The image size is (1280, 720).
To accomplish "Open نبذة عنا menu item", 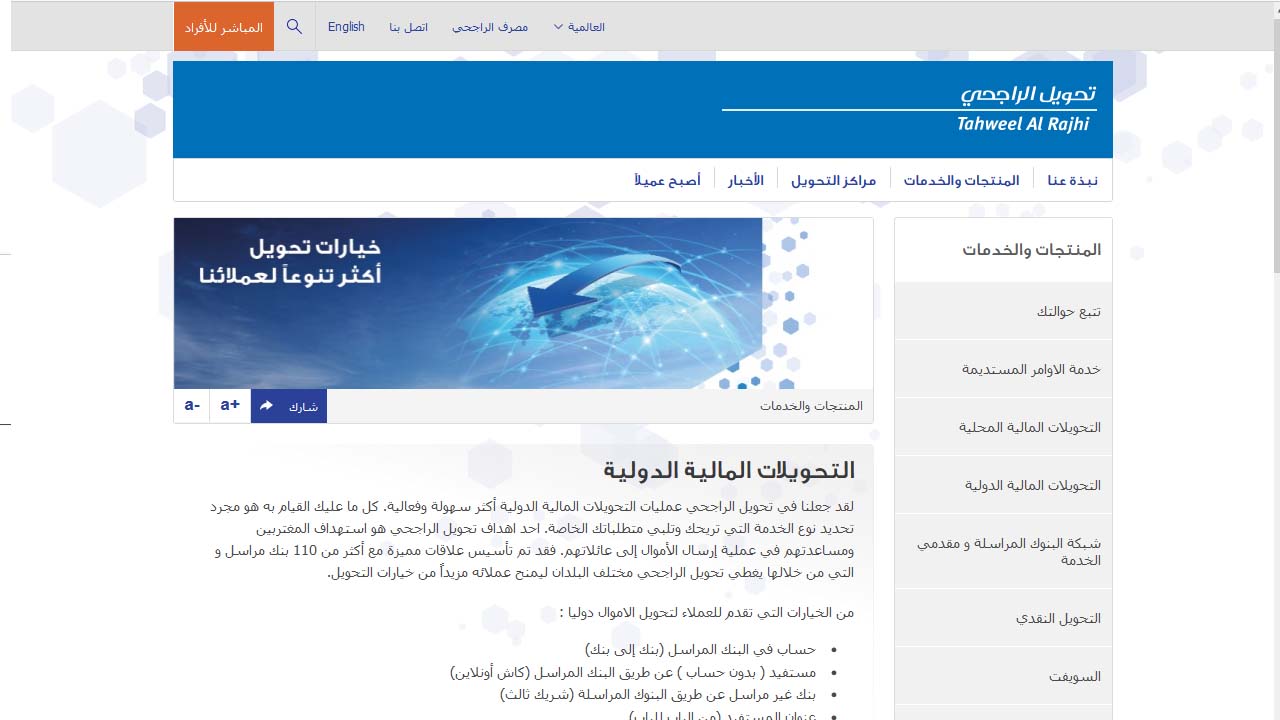I will click(x=1072, y=180).
